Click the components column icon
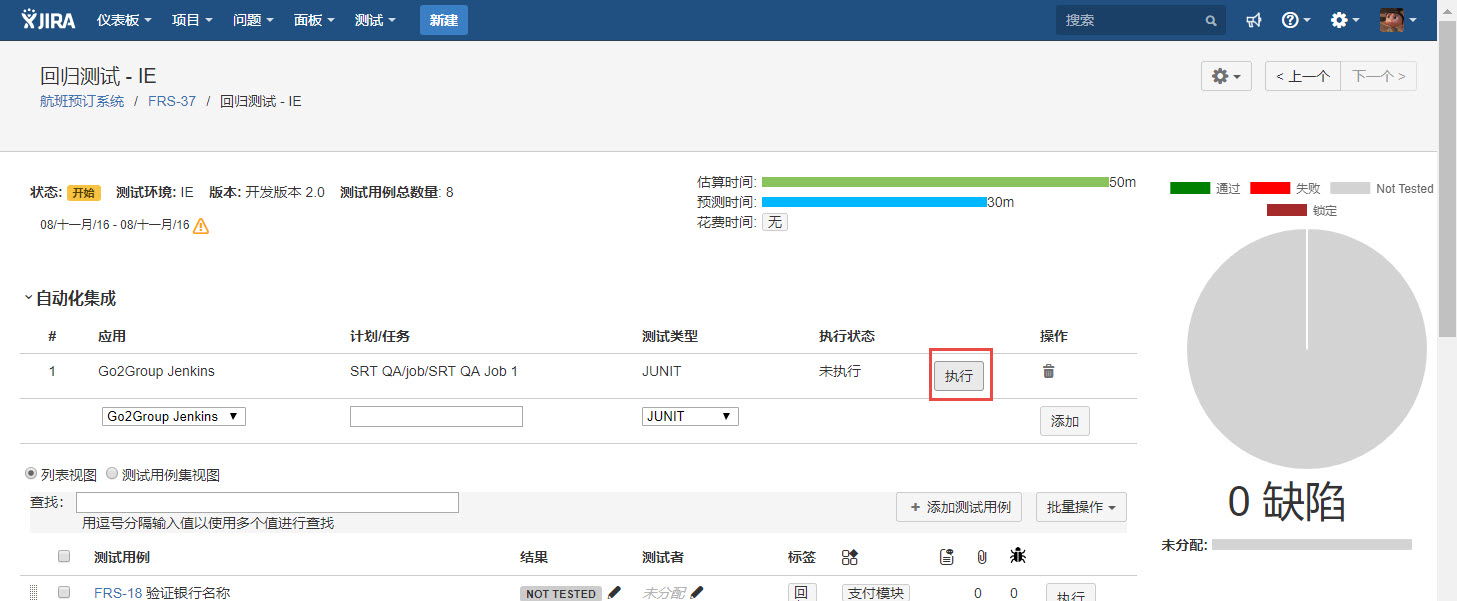Viewport: 1457px width, 601px height. (850, 557)
